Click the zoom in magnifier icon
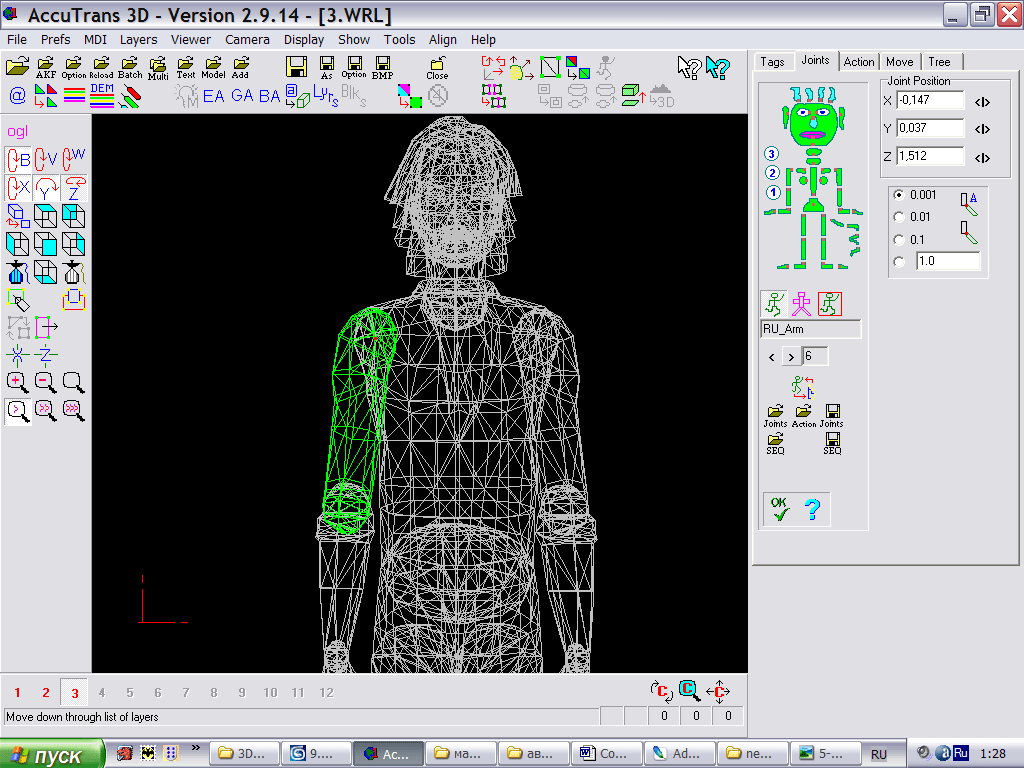The width and height of the screenshot is (1024, 768). point(18,382)
